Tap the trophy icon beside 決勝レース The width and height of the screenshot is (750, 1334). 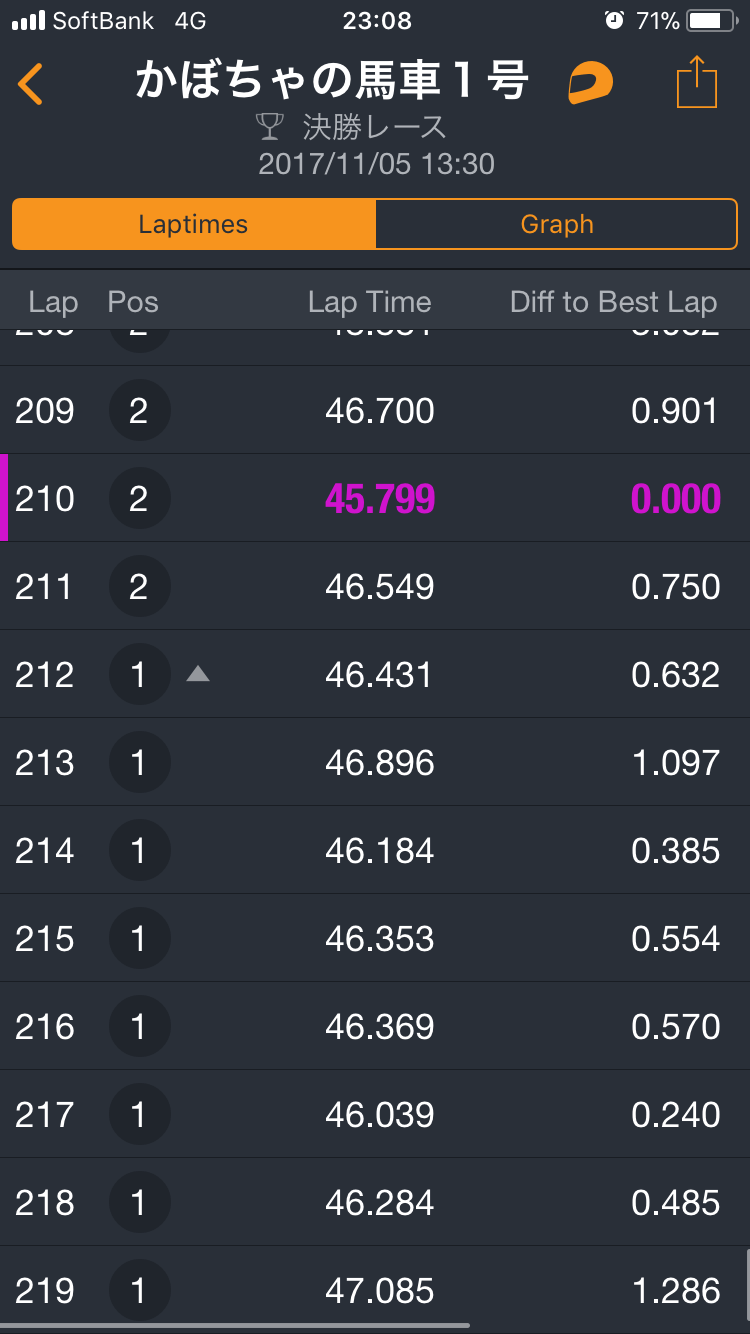(270, 126)
